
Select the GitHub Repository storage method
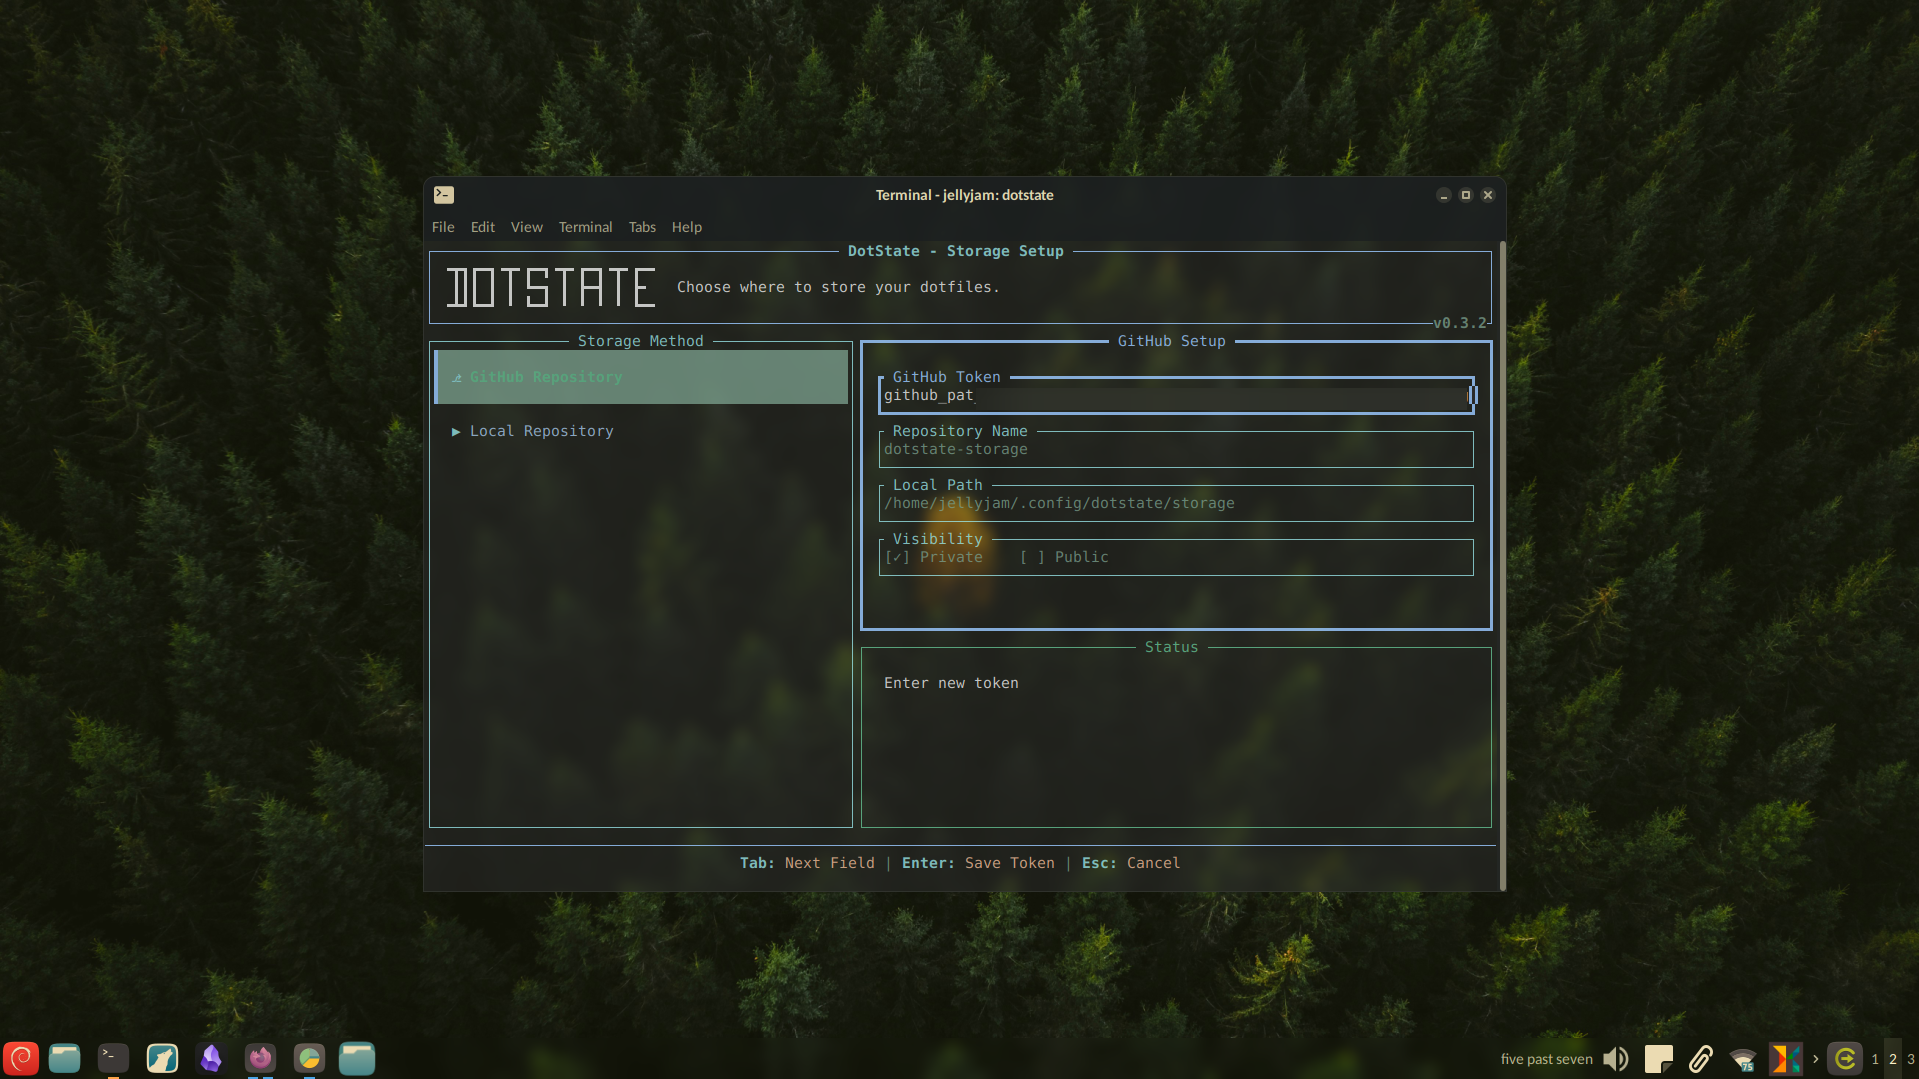641,377
